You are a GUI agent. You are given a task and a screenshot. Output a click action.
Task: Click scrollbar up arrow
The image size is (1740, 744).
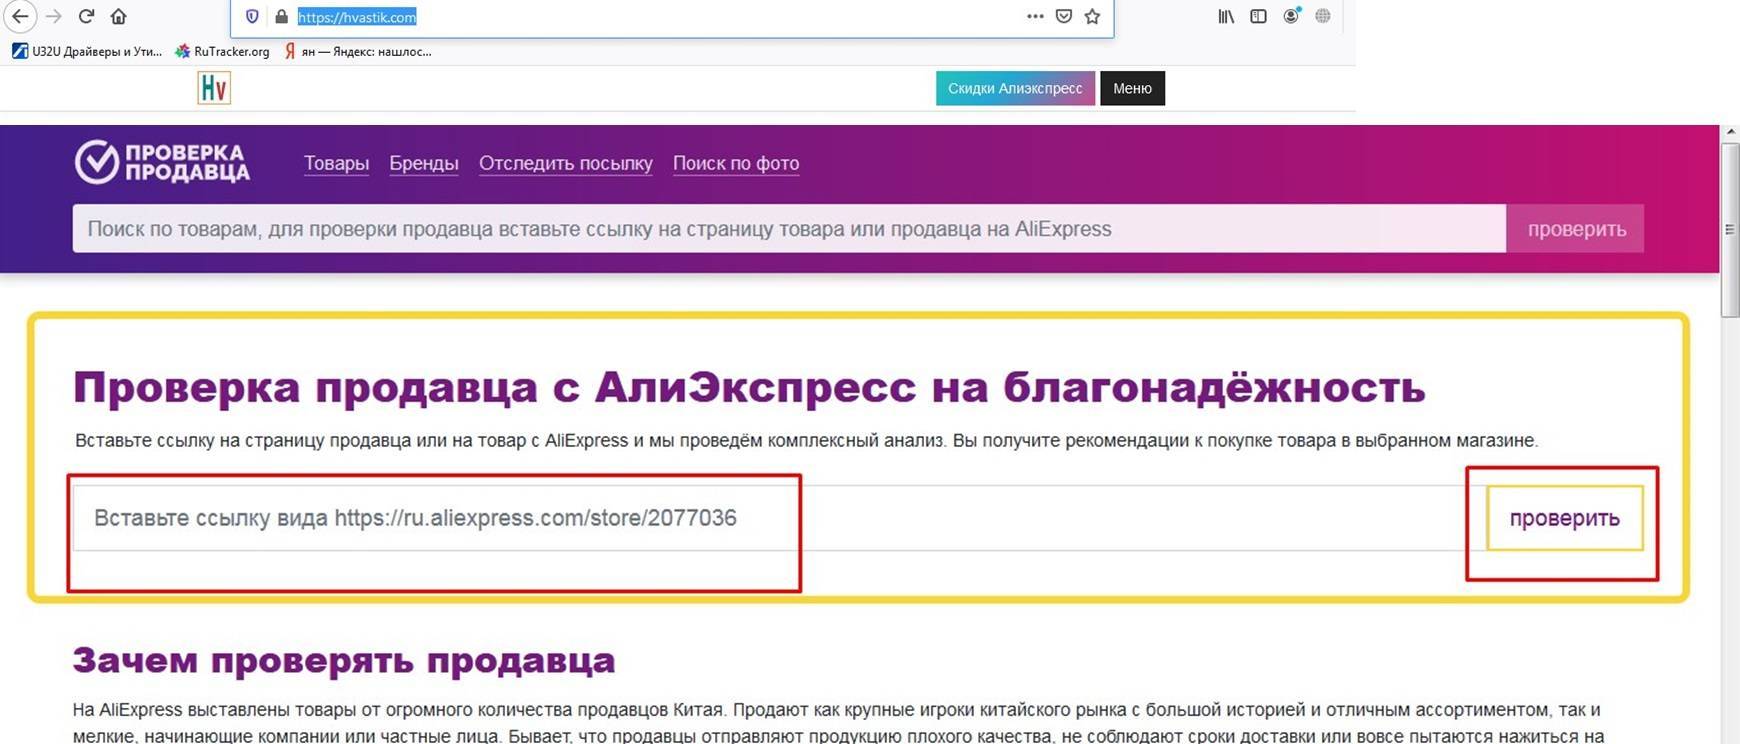pos(1730,132)
